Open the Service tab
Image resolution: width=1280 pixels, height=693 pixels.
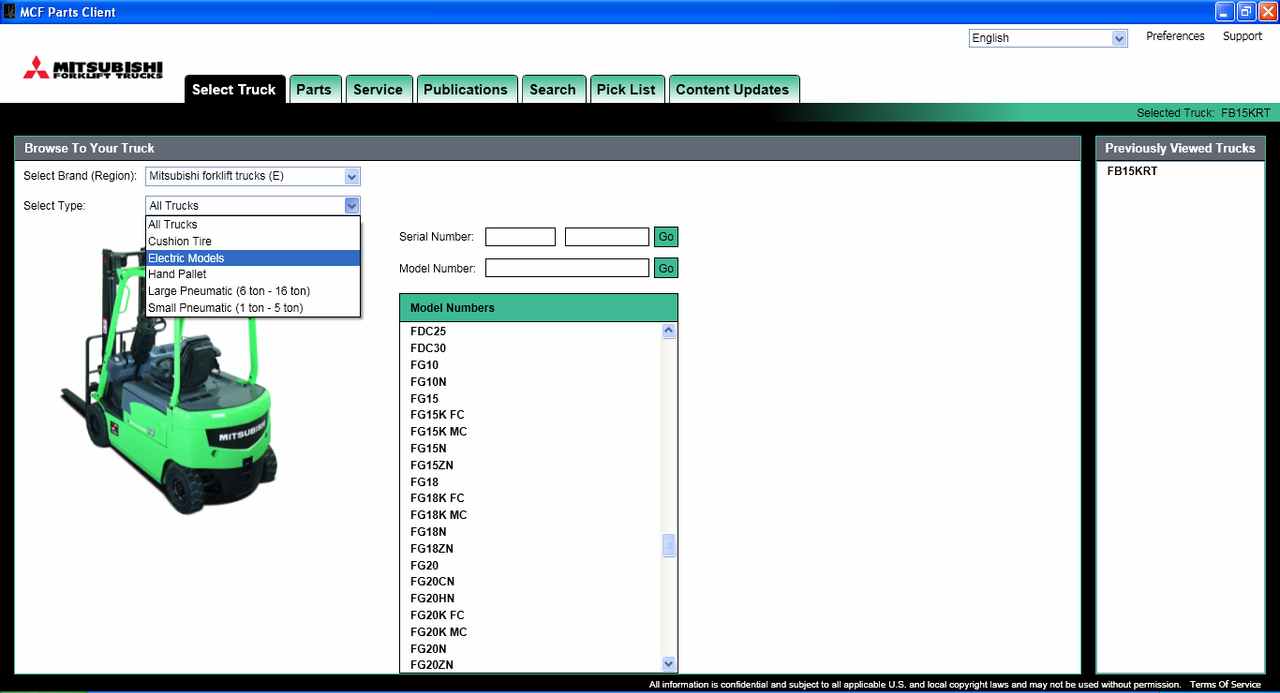coord(378,89)
